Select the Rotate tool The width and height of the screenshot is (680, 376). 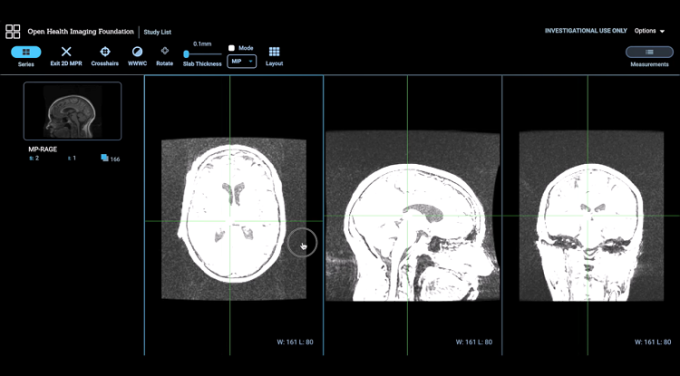coord(164,56)
